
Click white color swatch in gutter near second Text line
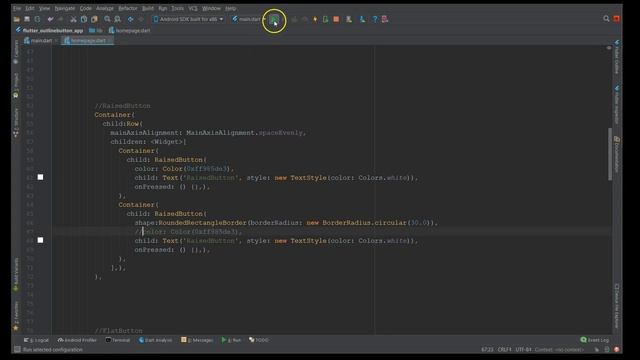40,240
